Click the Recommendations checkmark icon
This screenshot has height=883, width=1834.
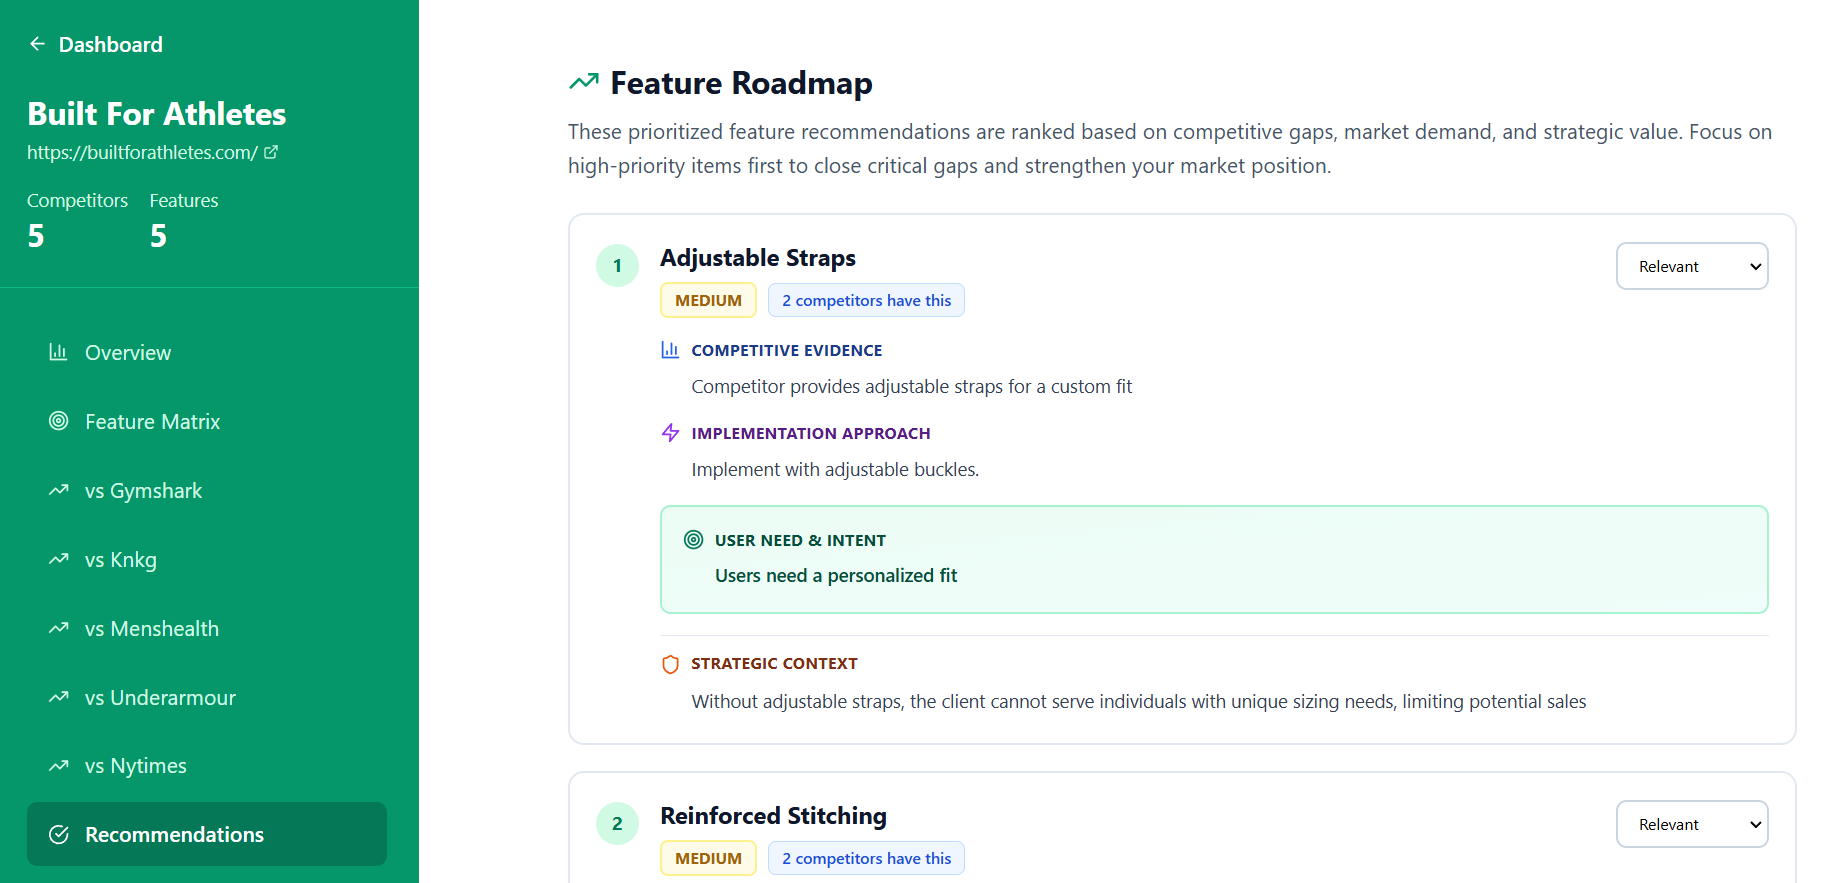(59, 833)
